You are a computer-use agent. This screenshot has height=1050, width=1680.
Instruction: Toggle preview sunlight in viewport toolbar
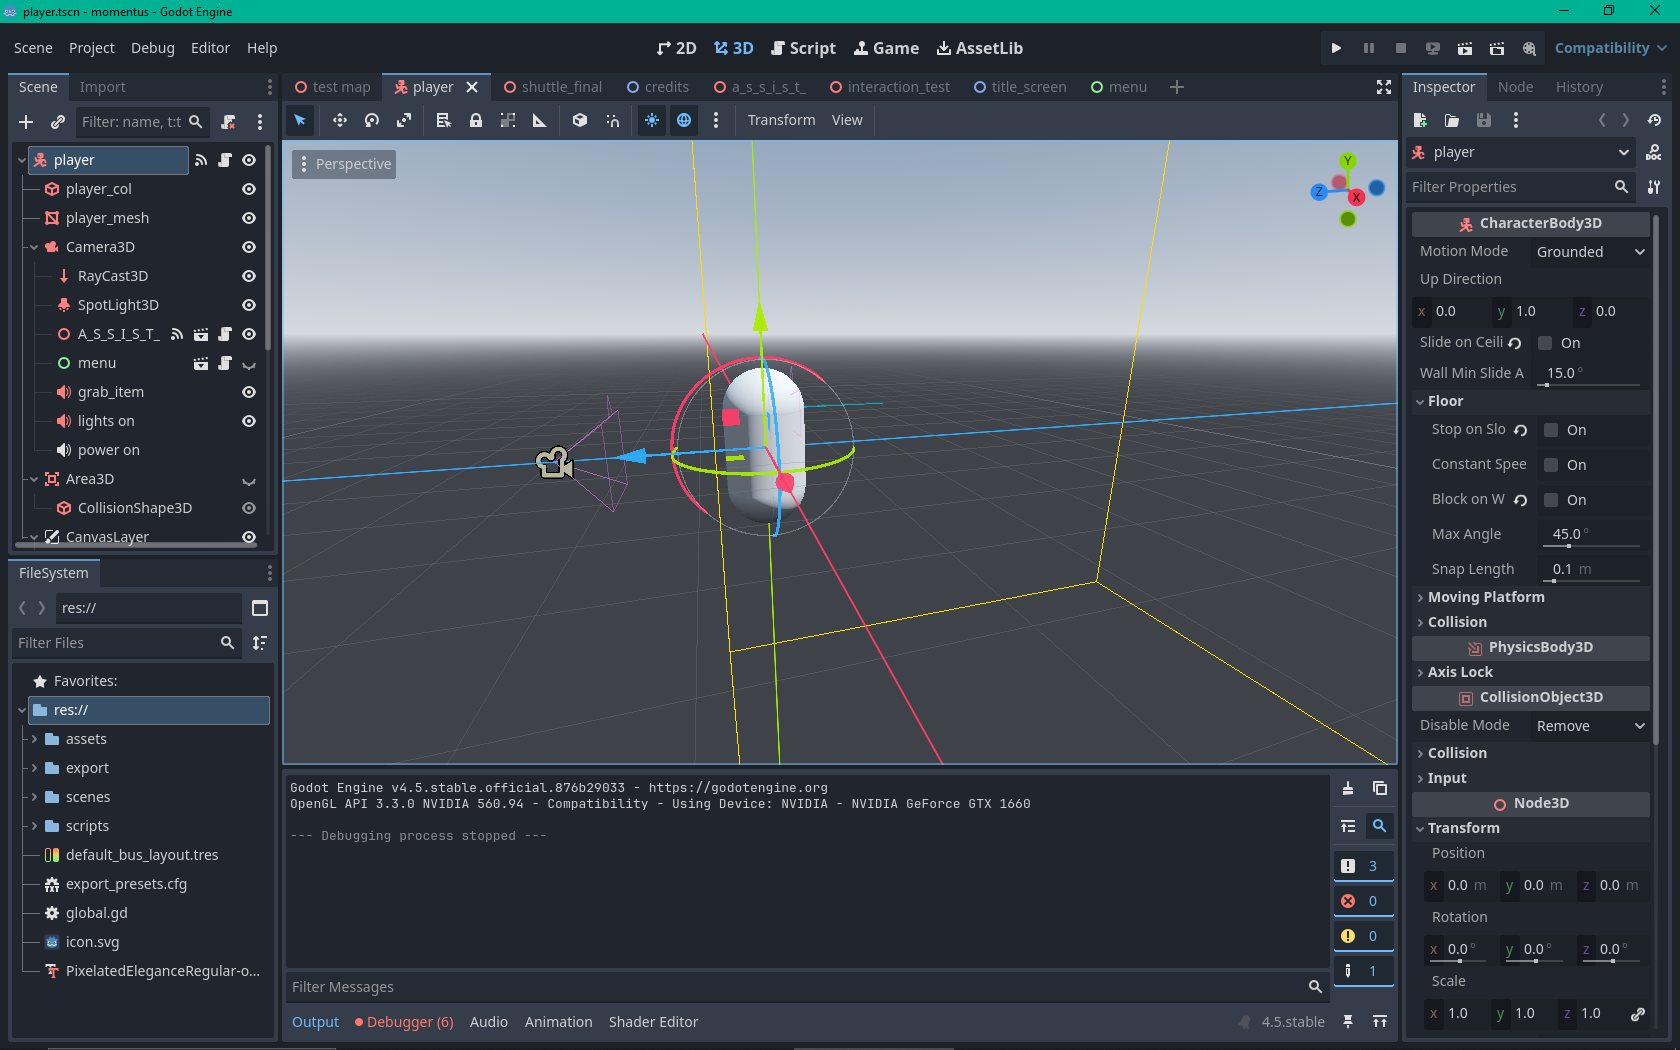[652, 120]
